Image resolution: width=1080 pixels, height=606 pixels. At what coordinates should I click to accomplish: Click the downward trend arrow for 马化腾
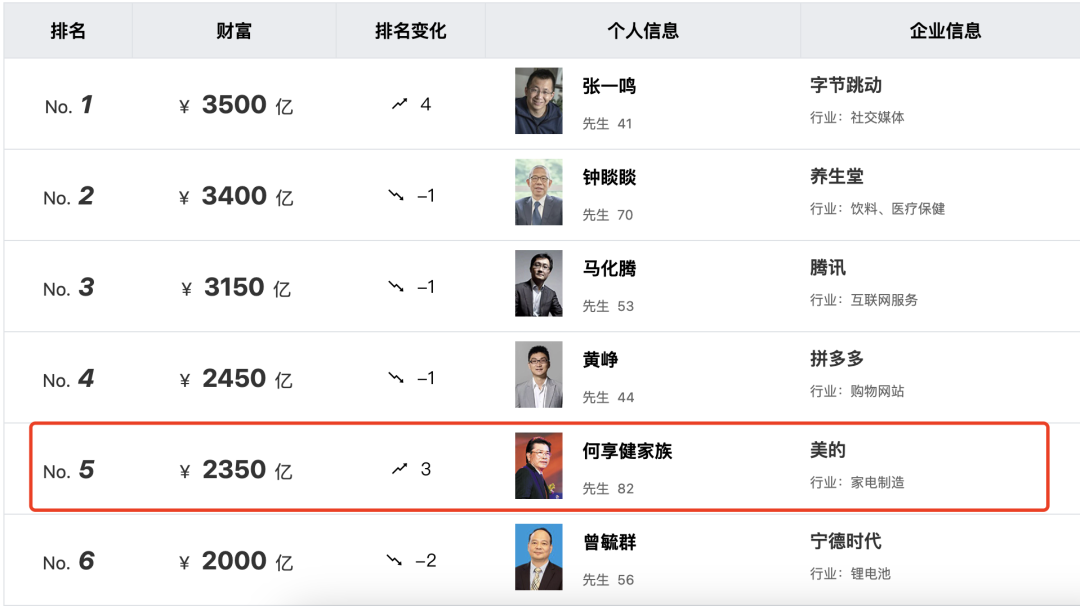pos(396,286)
